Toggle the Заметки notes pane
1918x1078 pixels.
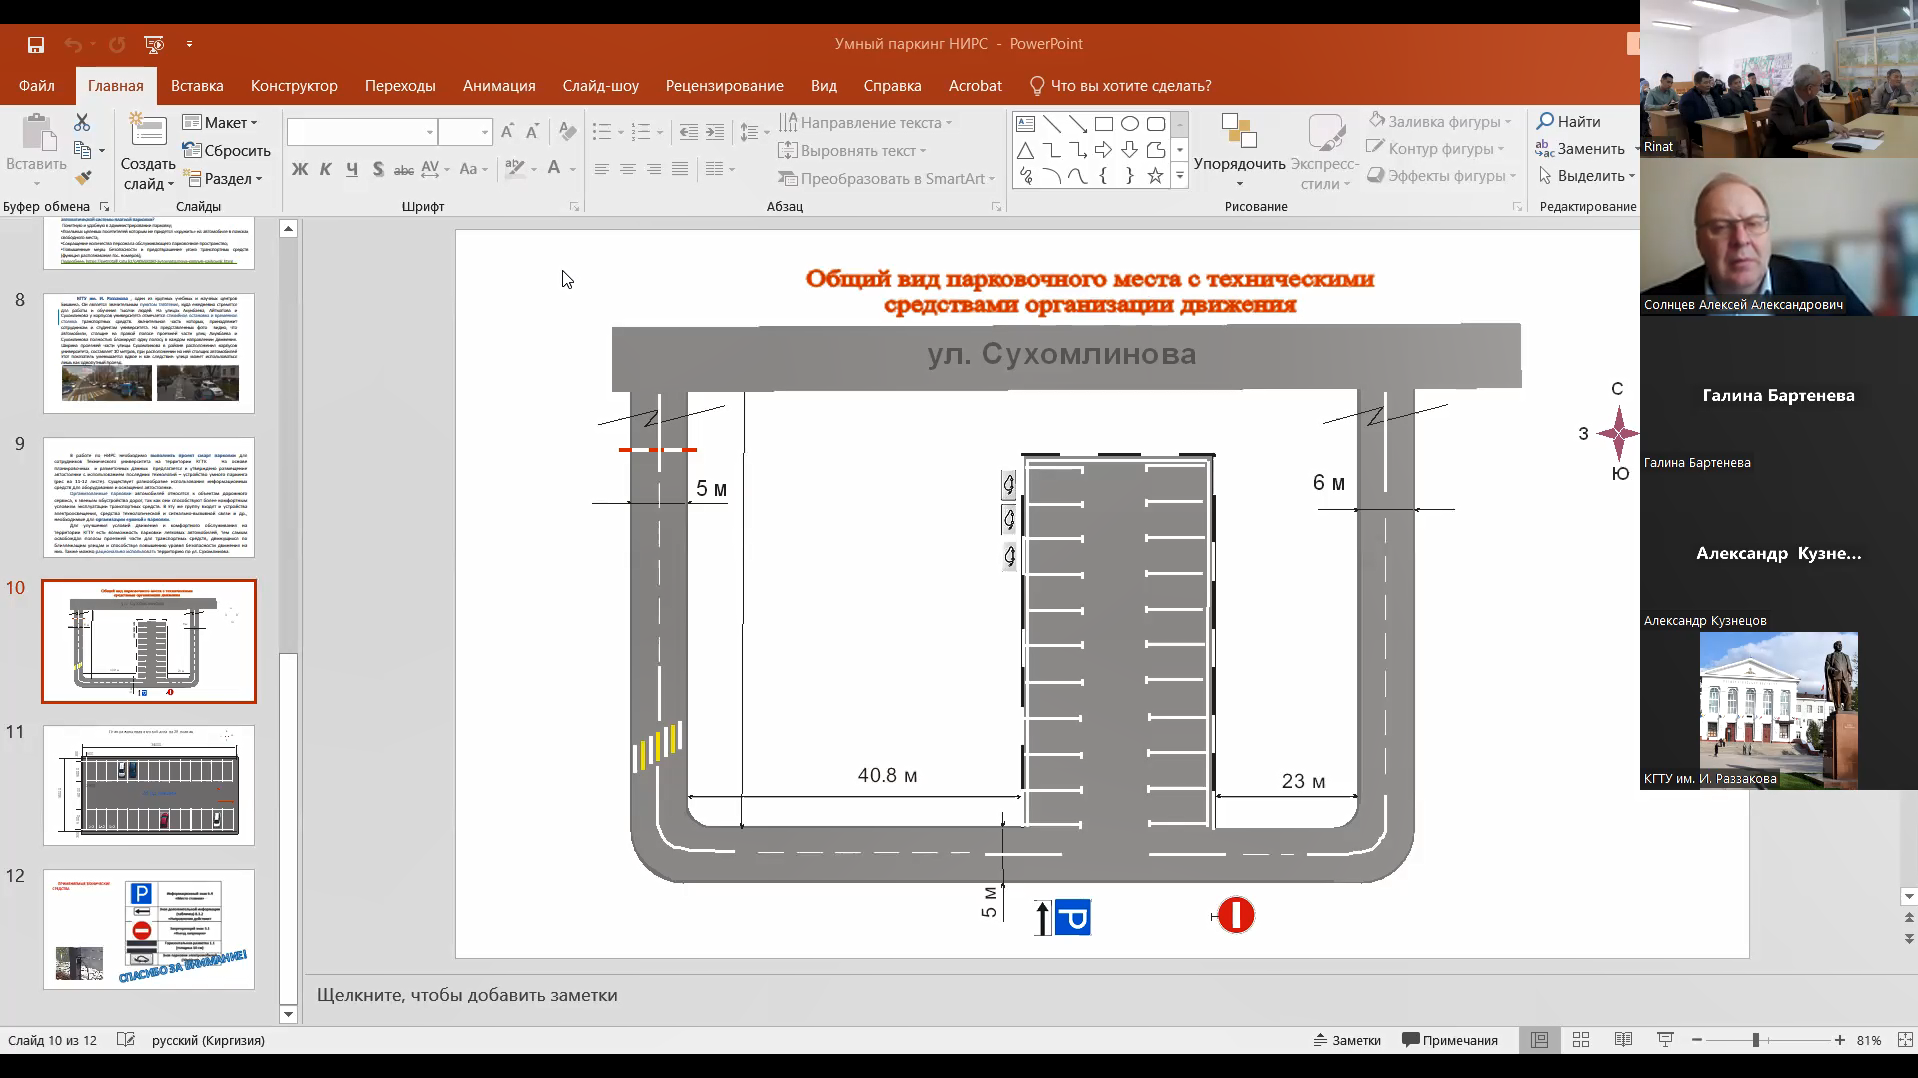click(x=1346, y=1040)
